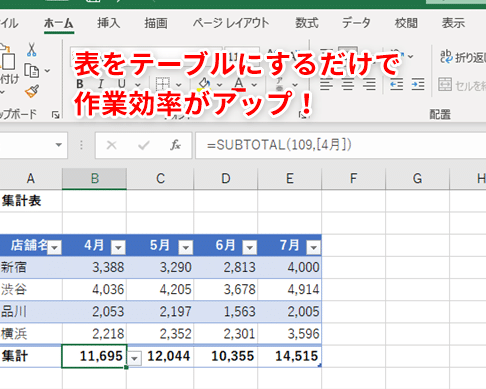This screenshot has height=389, width=486.
Task: Confirm formula entry check icon
Action: coord(144,145)
